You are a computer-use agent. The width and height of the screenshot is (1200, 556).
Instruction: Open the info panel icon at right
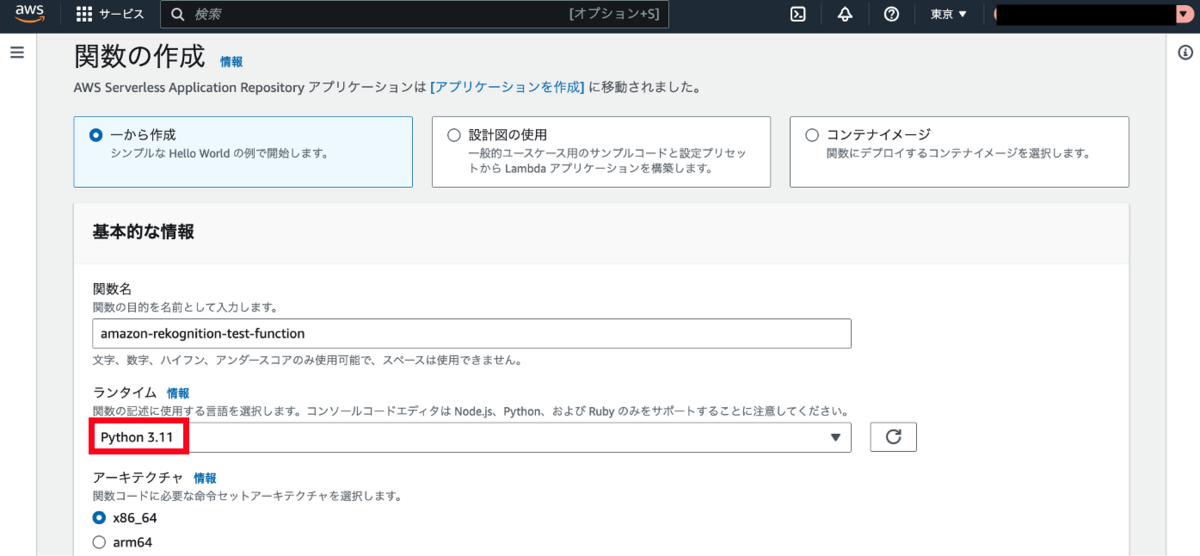click(1185, 53)
